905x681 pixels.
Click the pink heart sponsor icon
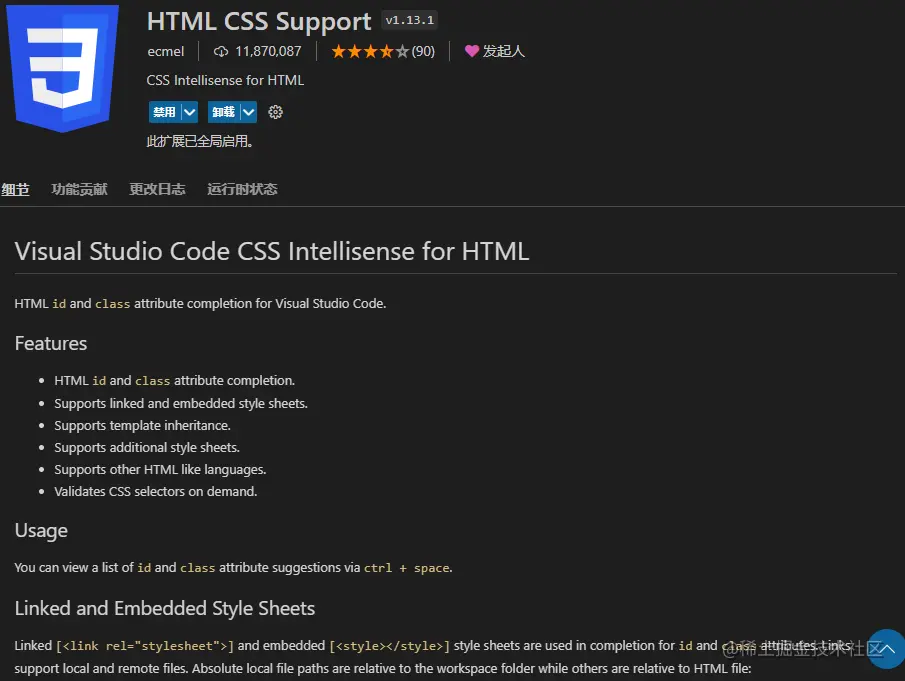click(x=471, y=51)
